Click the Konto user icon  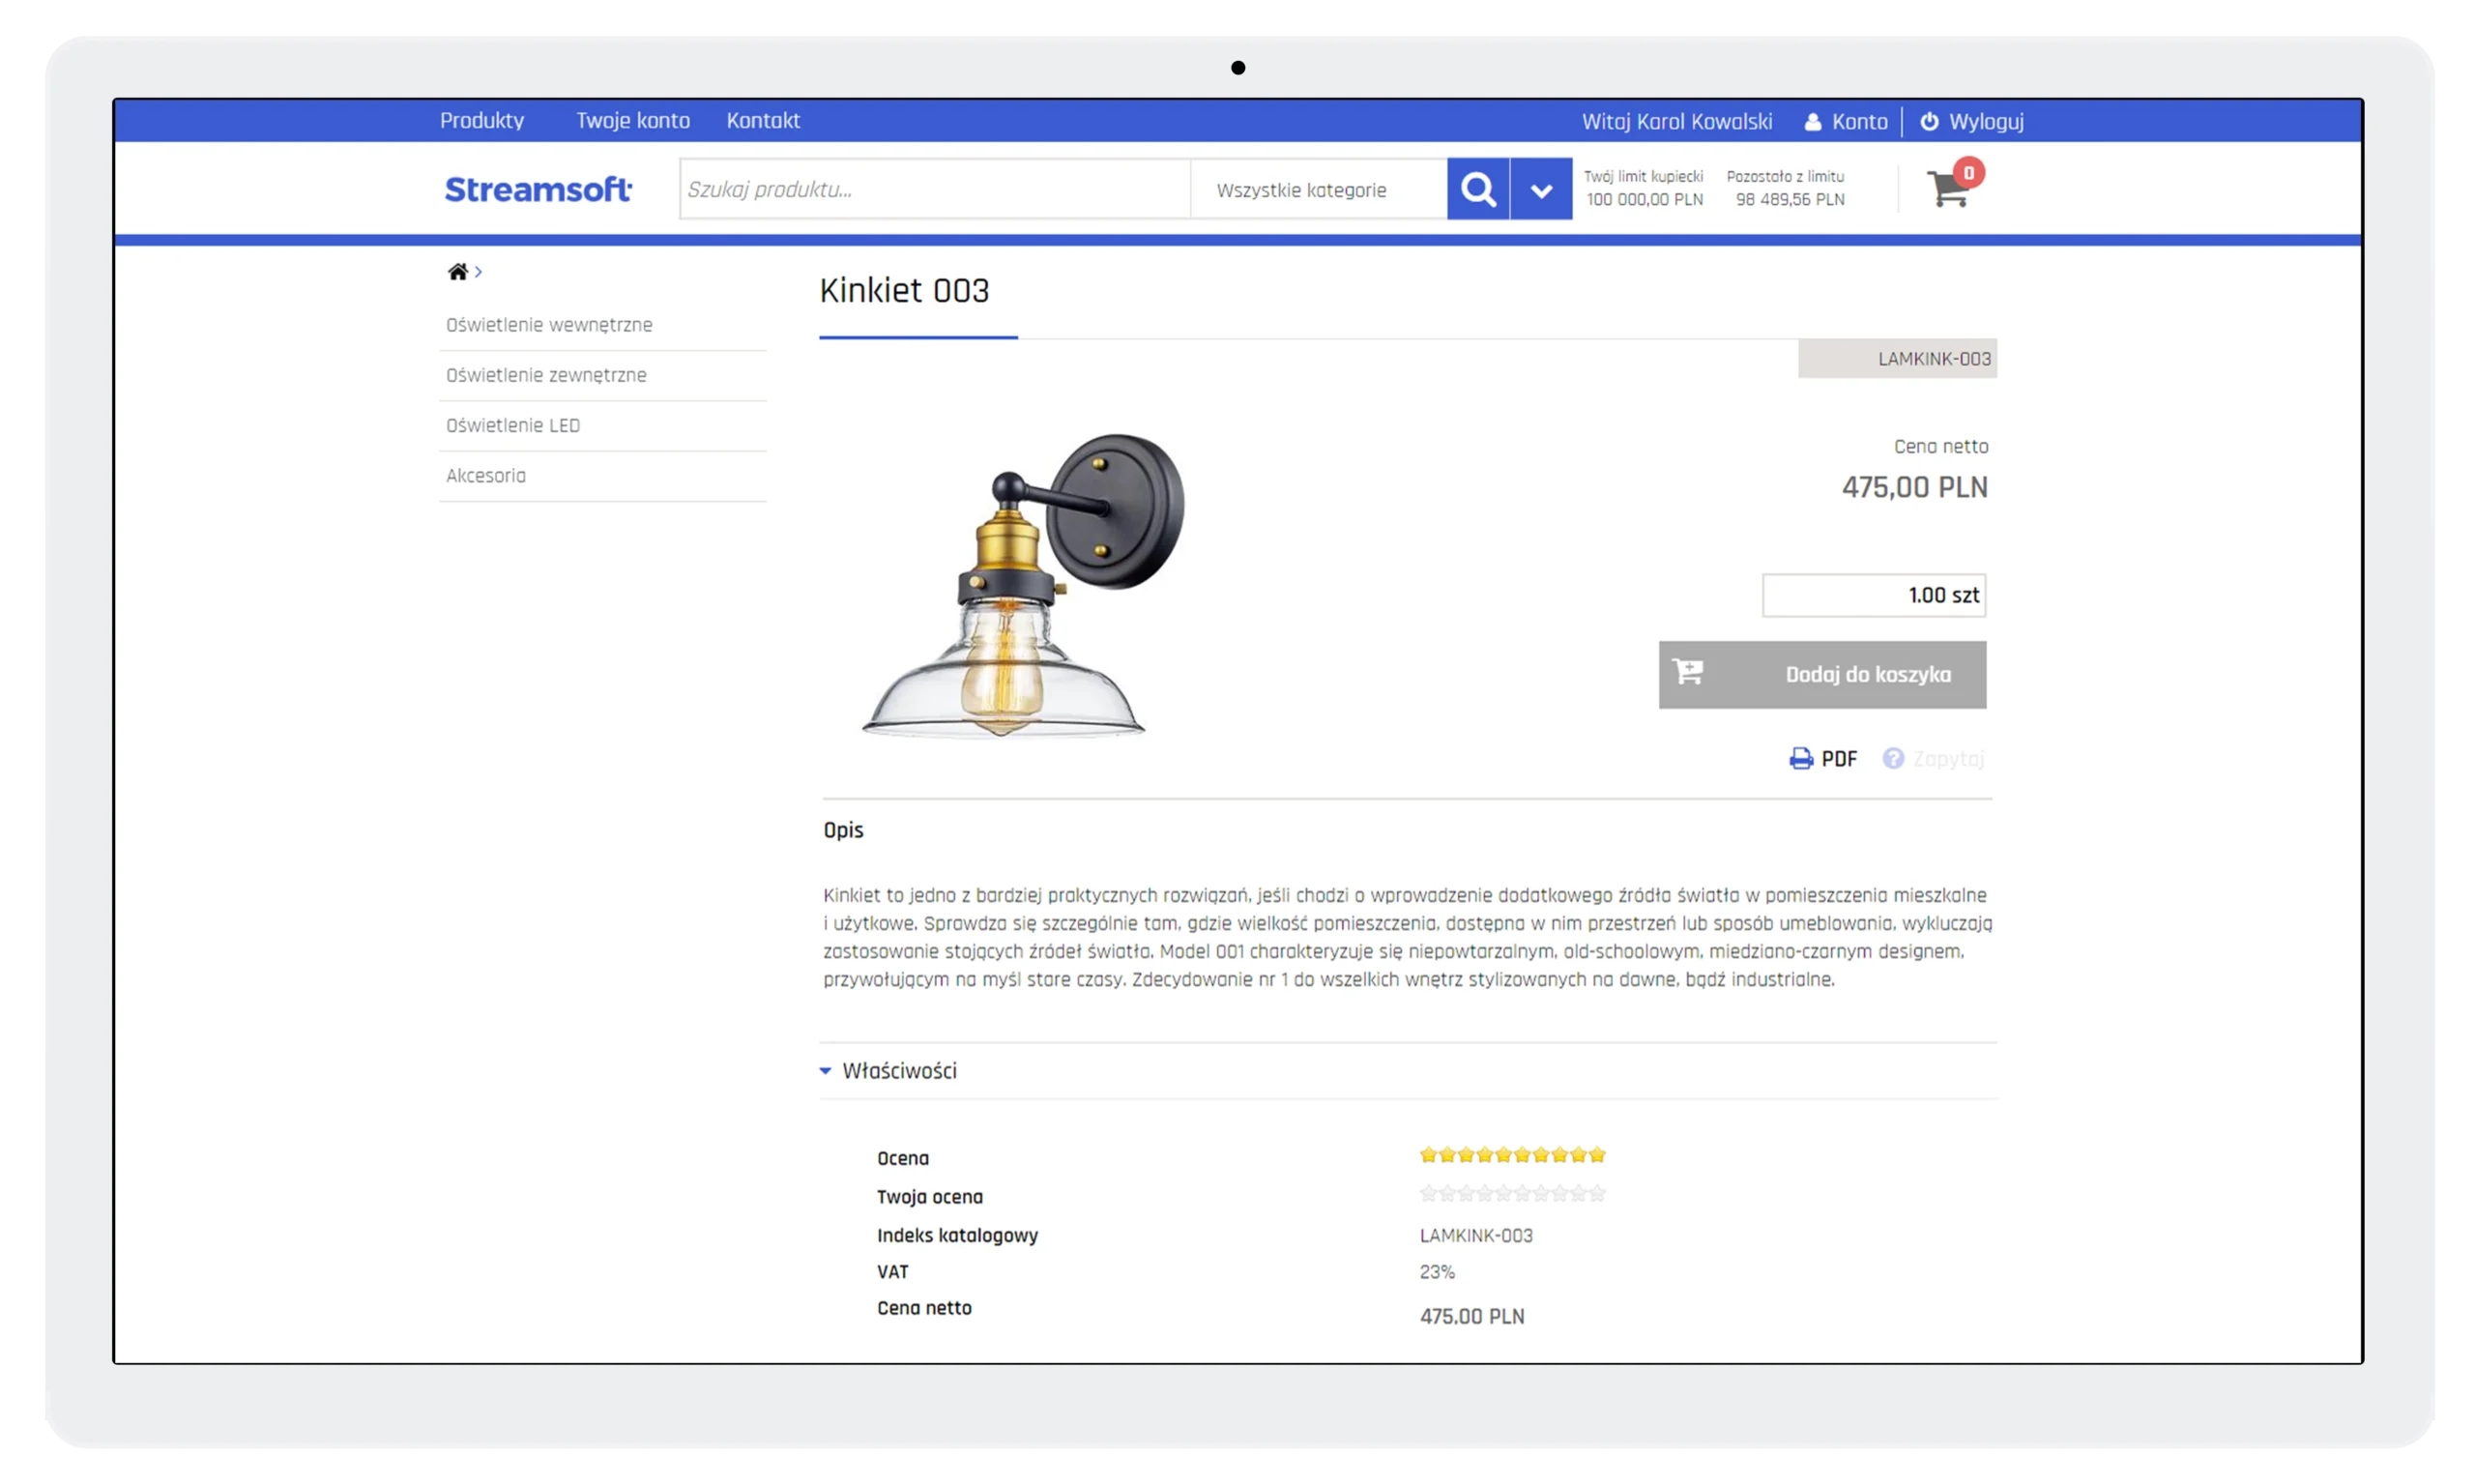[1812, 121]
